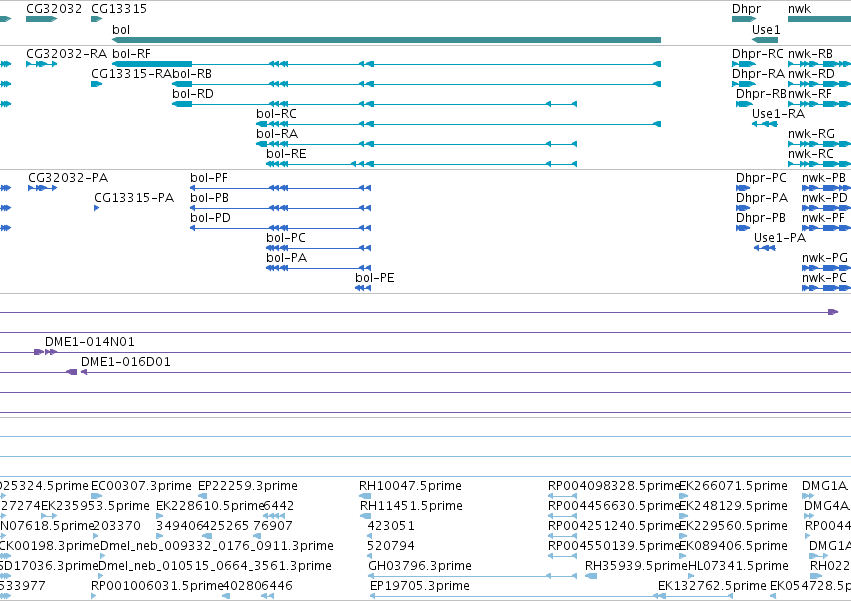Select EST EP19705.3prime
Viewport: 851px width, 601px height.
(517, 596)
